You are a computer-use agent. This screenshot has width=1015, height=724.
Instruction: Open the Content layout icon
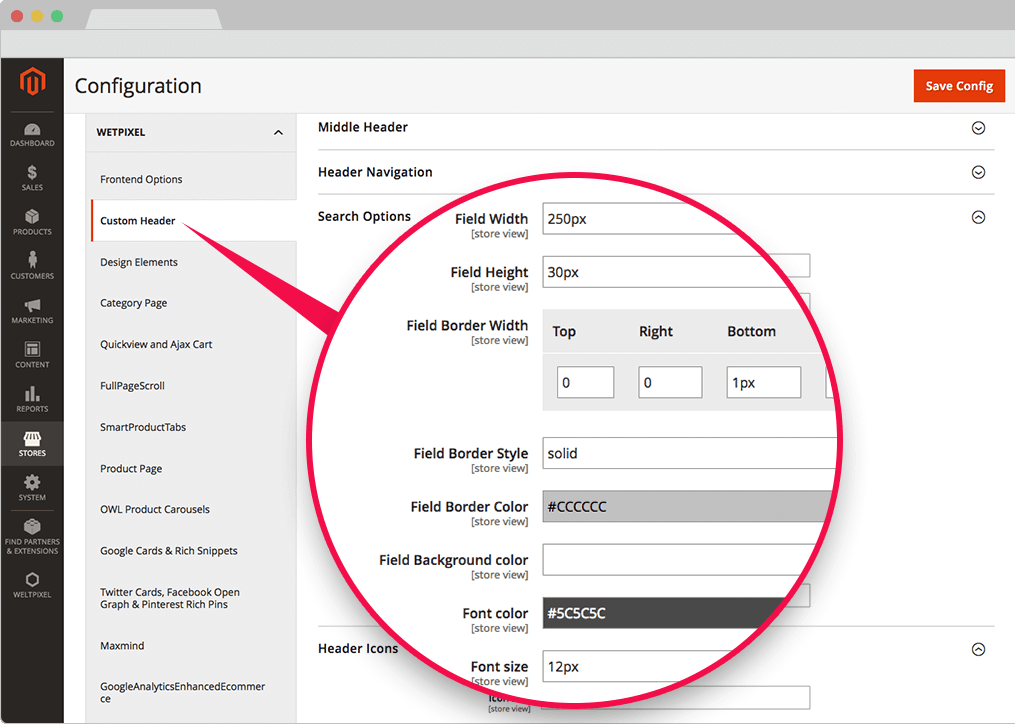click(32, 351)
